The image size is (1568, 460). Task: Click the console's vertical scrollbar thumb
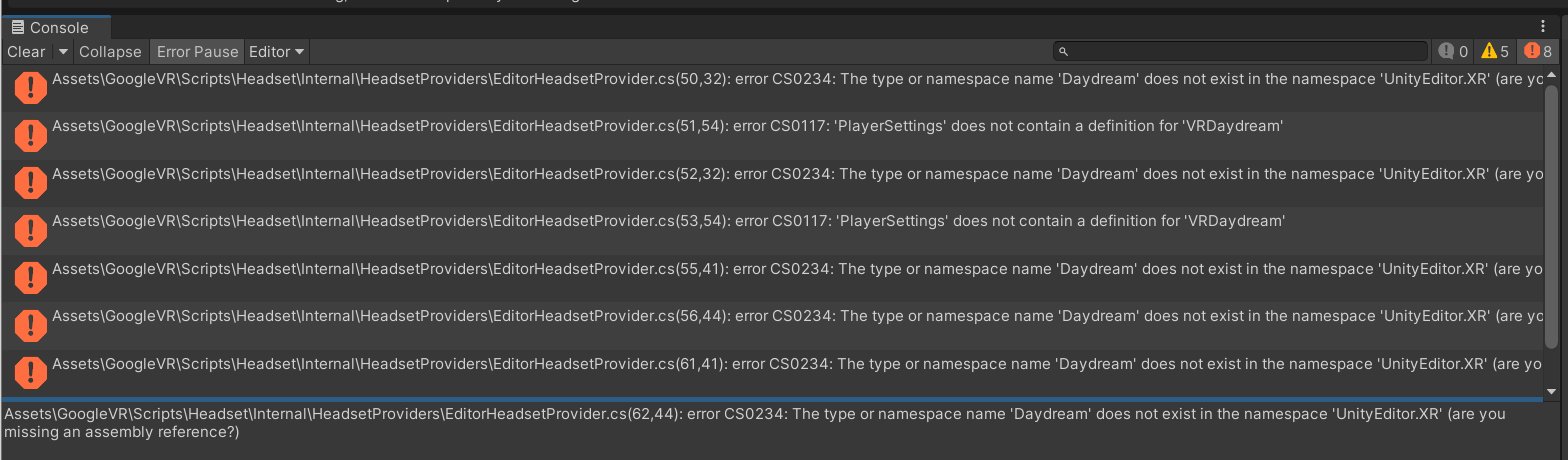1551,215
